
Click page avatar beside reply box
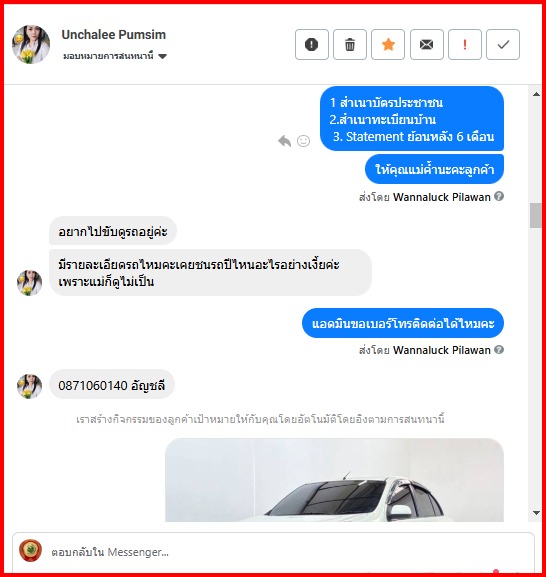click(x=30, y=551)
